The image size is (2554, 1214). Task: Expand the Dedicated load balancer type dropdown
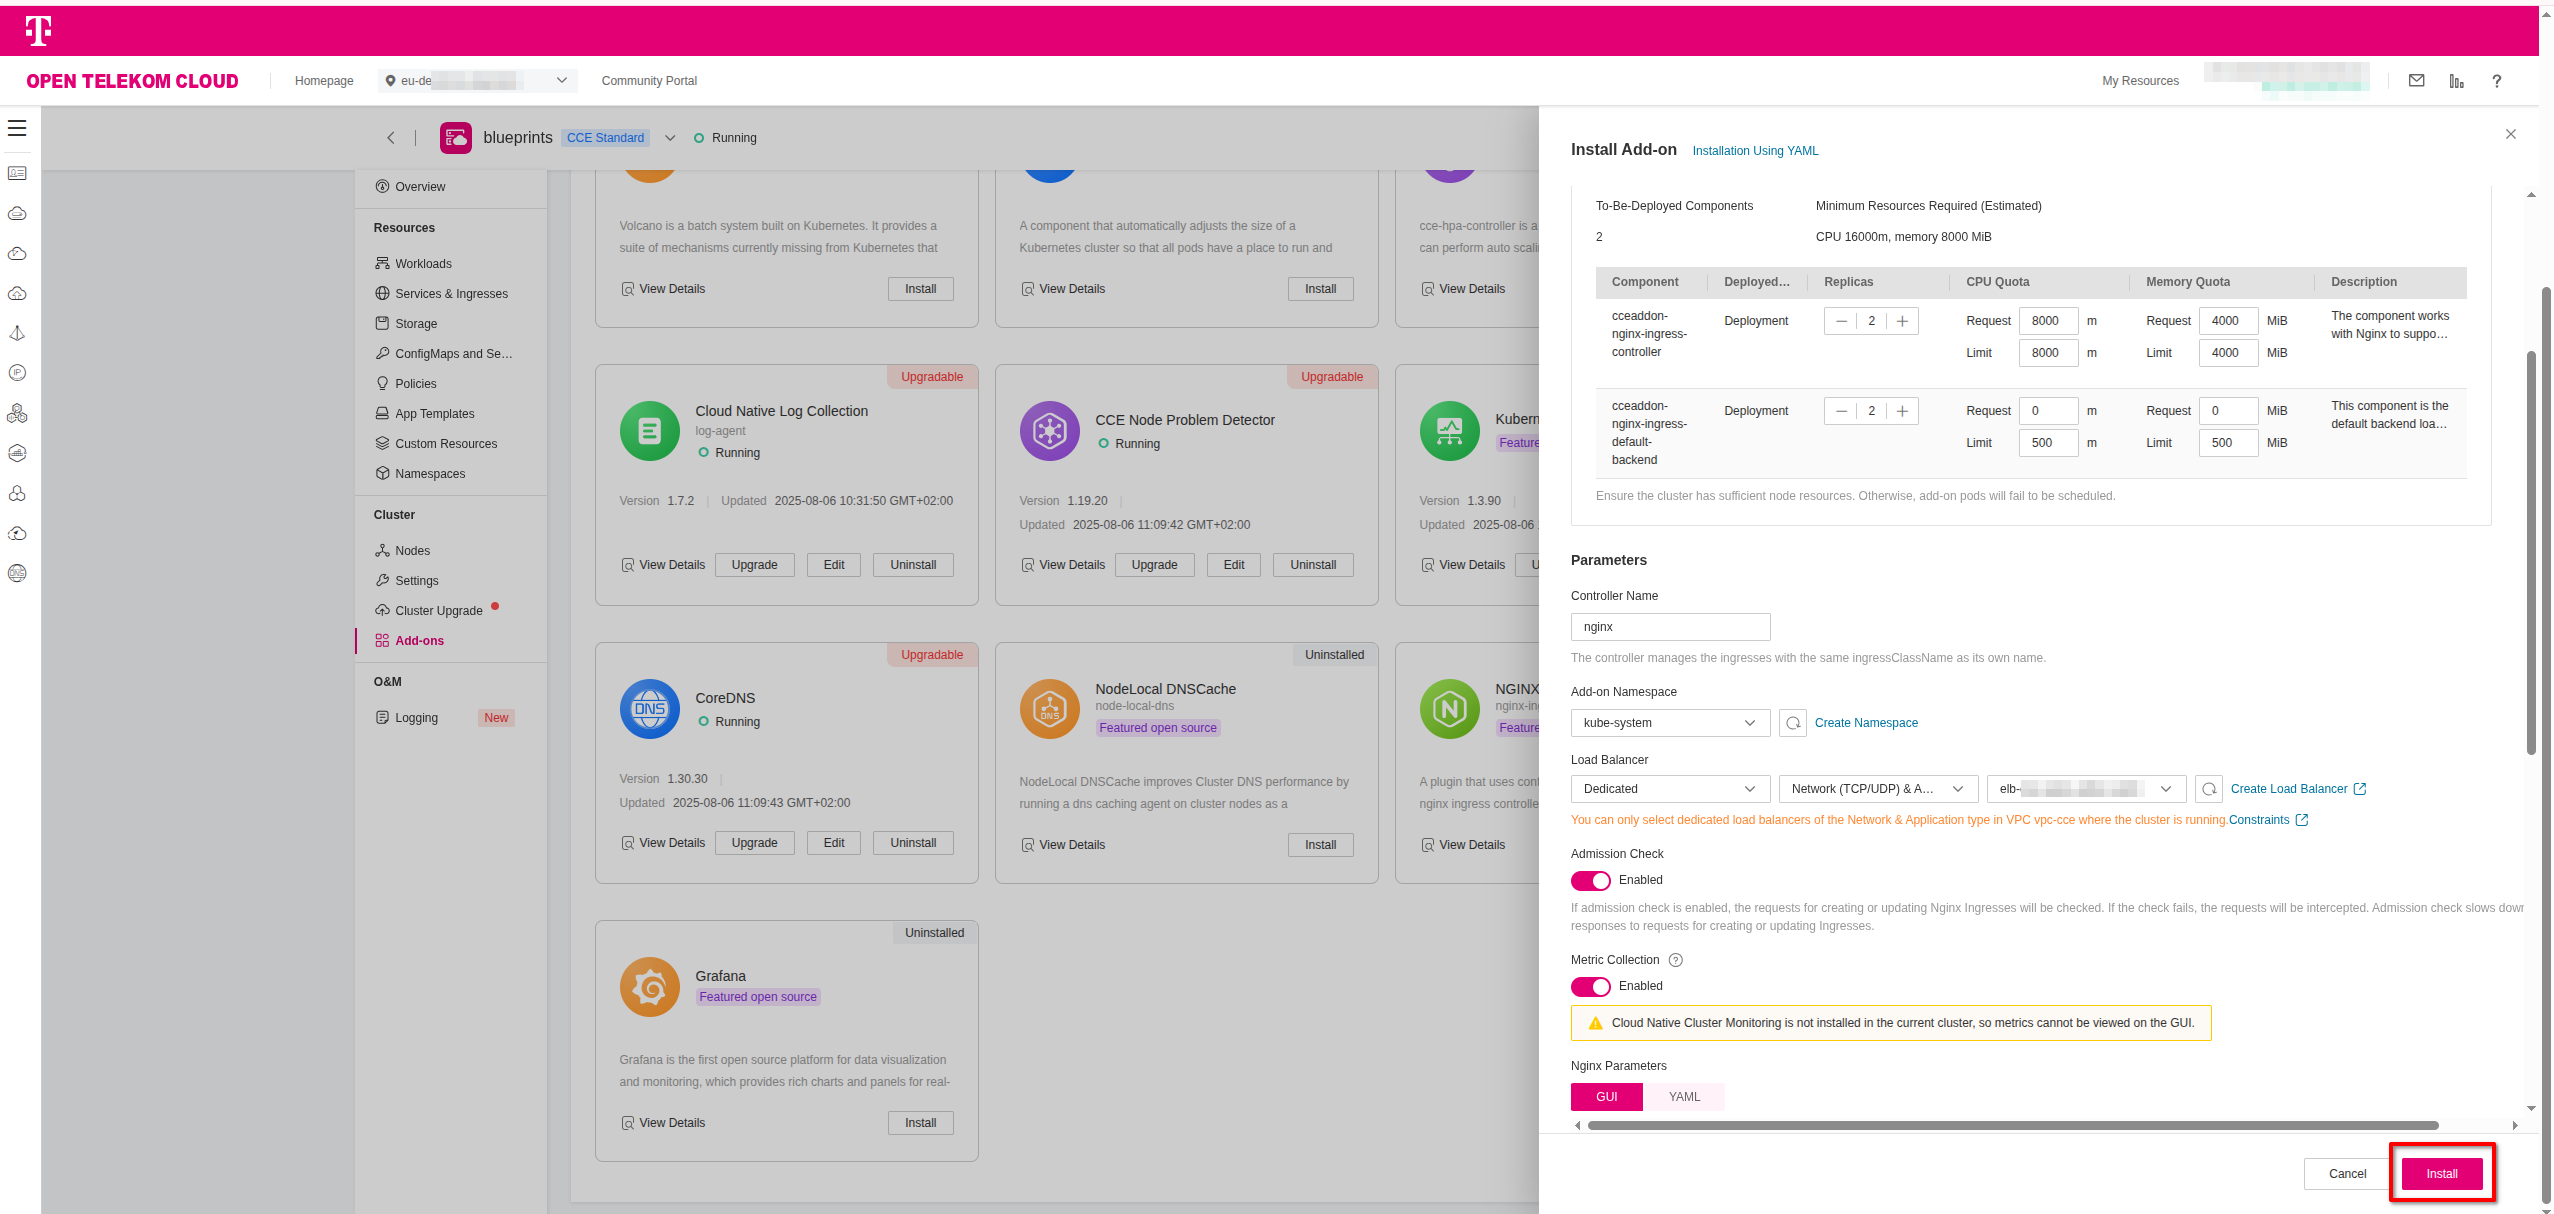click(x=1670, y=789)
